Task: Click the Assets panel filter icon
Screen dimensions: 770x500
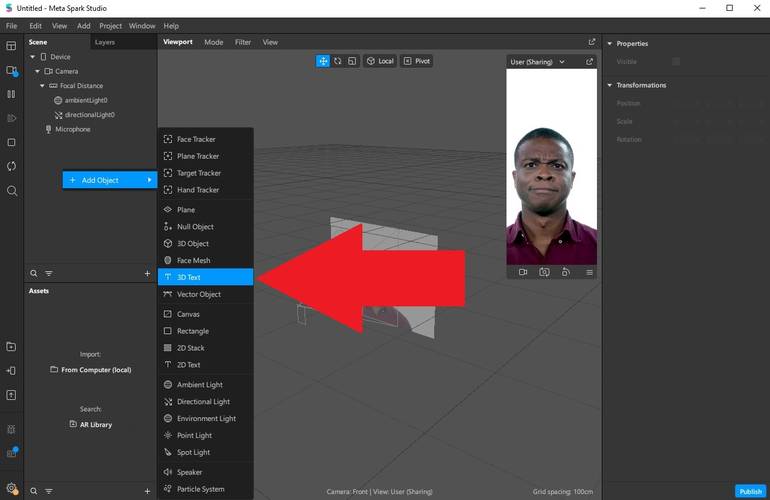Action: pos(49,491)
